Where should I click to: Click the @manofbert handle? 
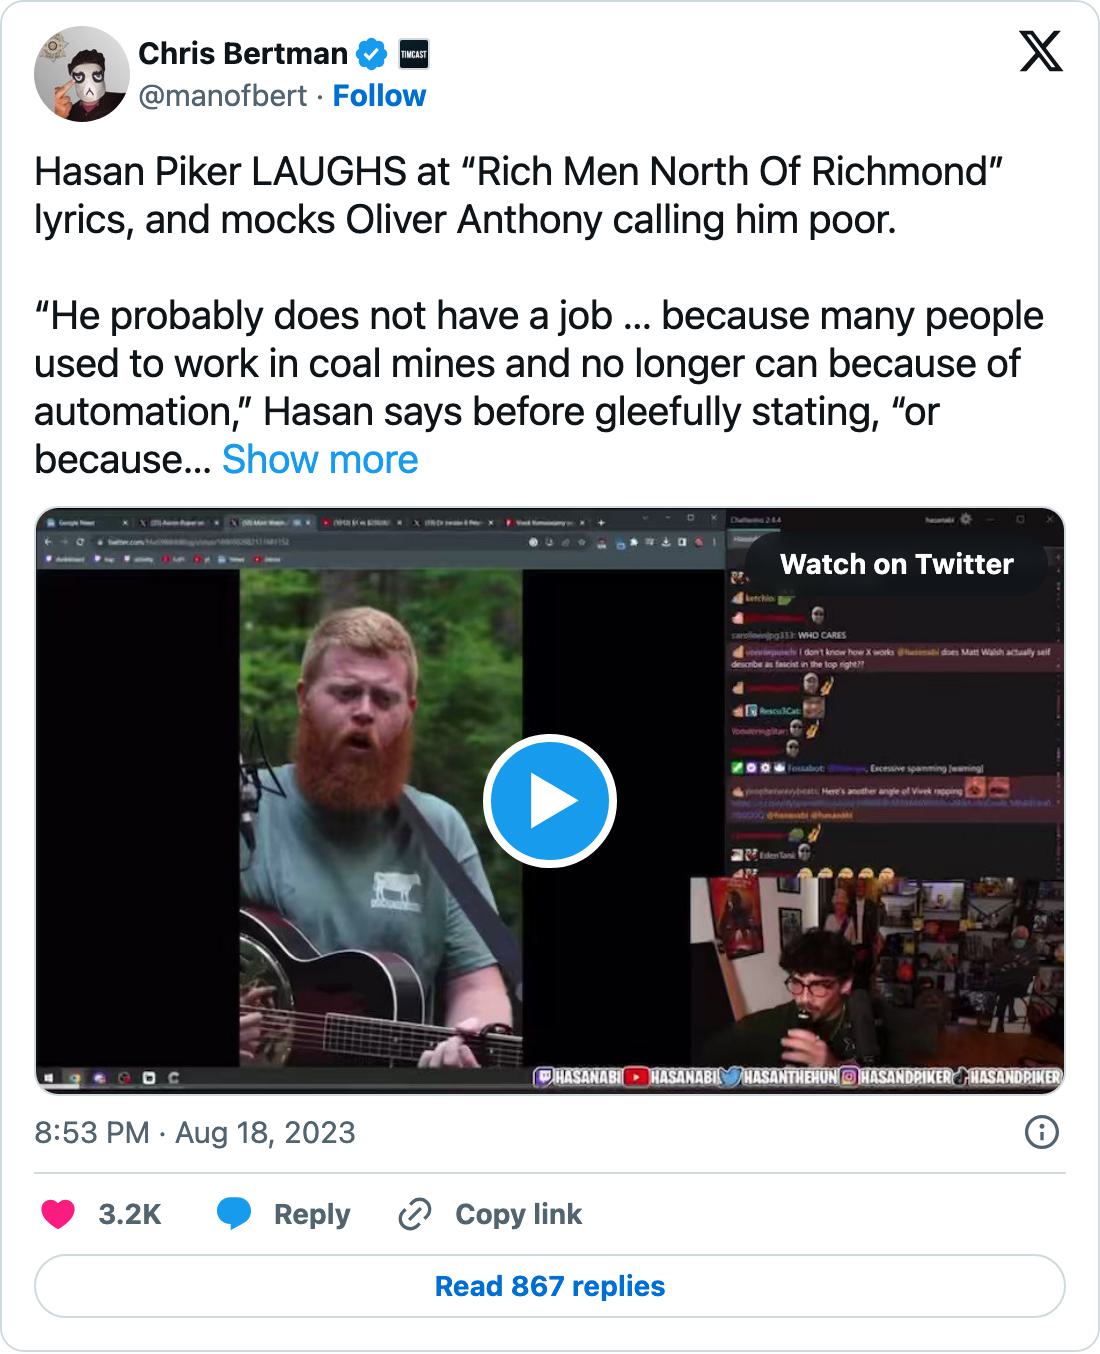[223, 96]
